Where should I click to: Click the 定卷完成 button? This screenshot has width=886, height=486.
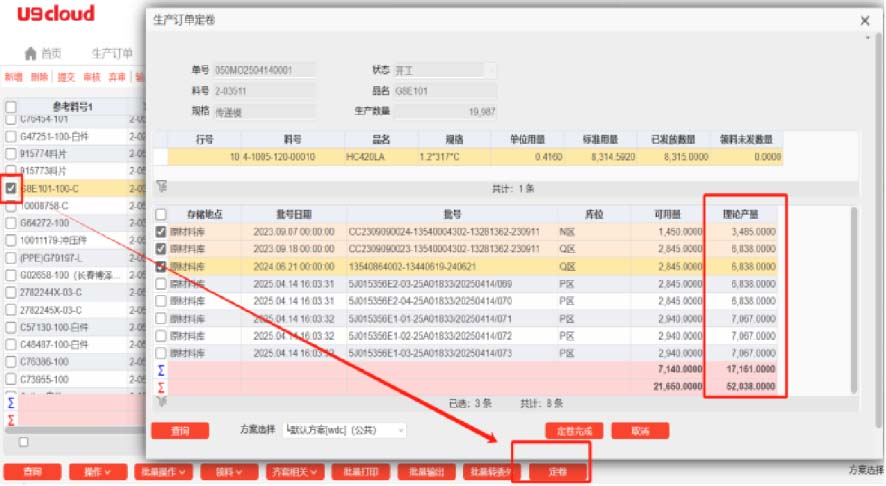coord(574,430)
